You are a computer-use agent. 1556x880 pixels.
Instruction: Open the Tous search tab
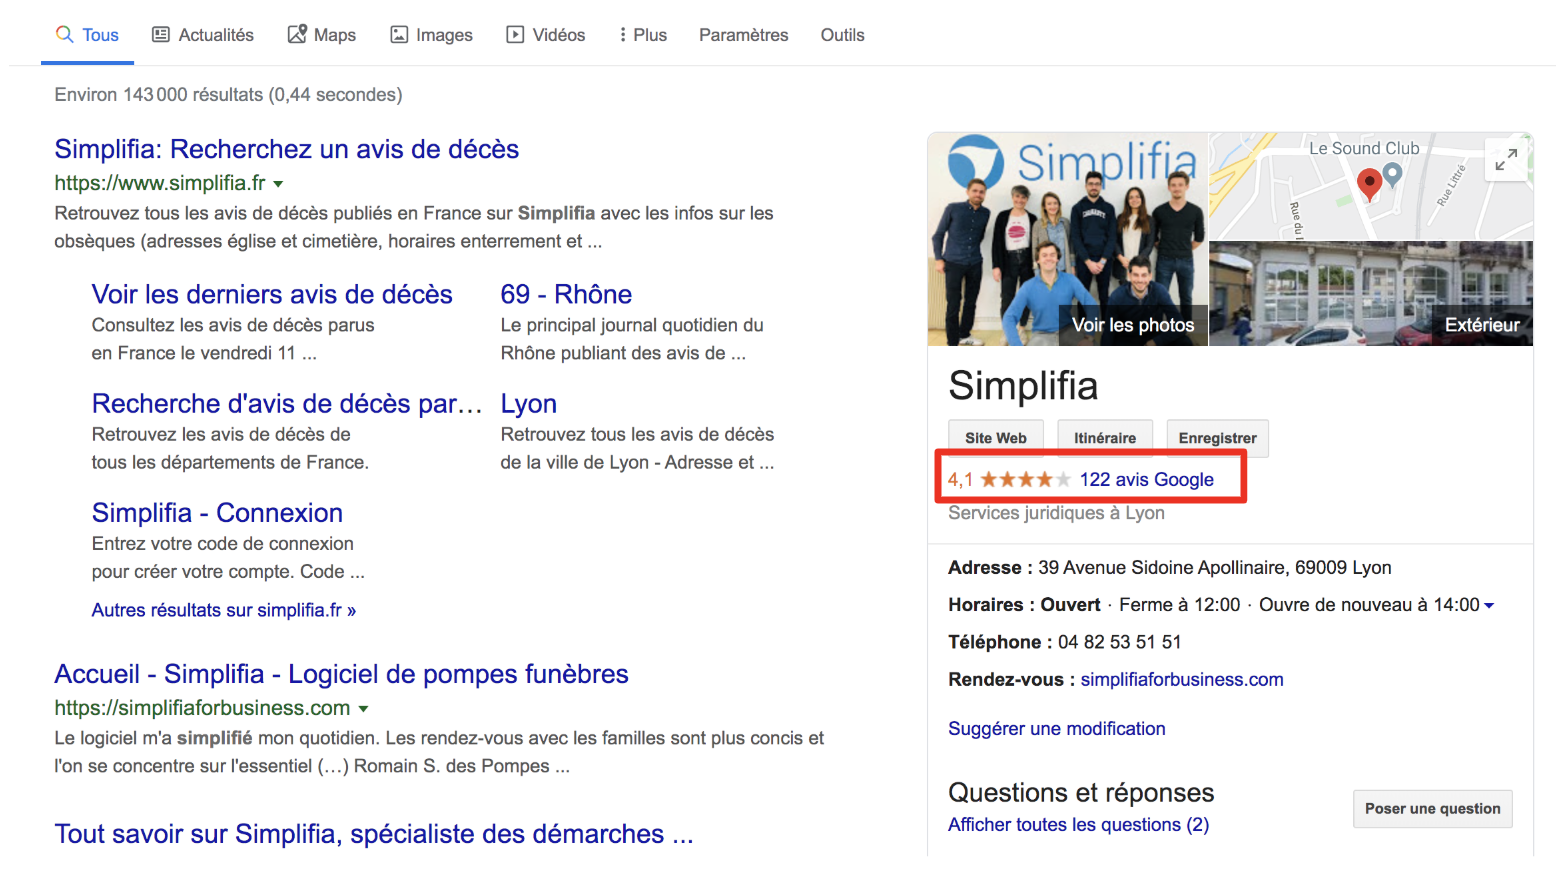[87, 35]
